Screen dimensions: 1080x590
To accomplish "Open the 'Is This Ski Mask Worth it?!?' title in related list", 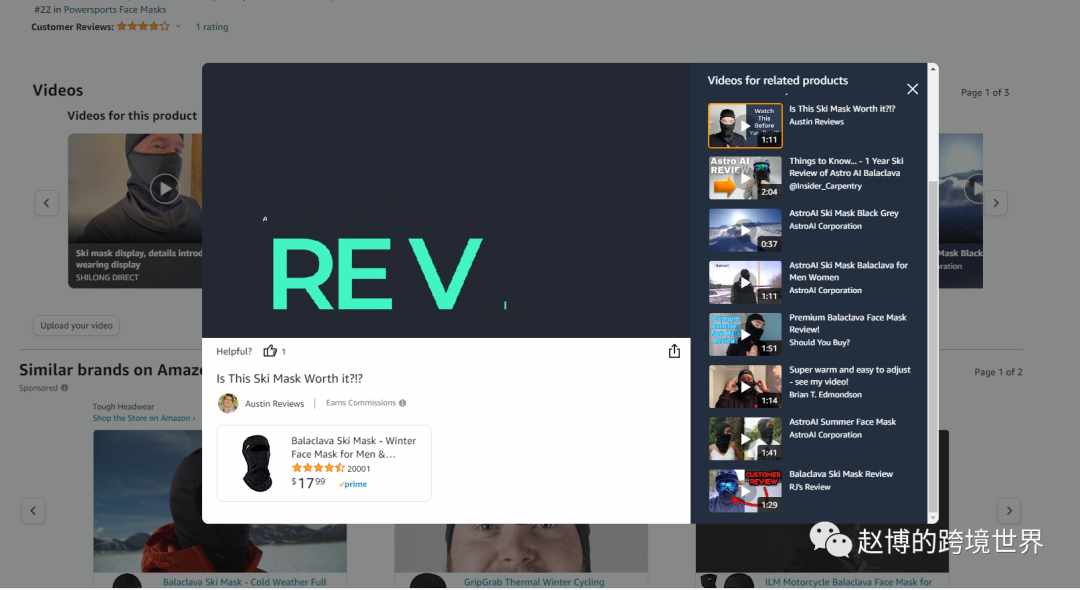I will (842, 109).
